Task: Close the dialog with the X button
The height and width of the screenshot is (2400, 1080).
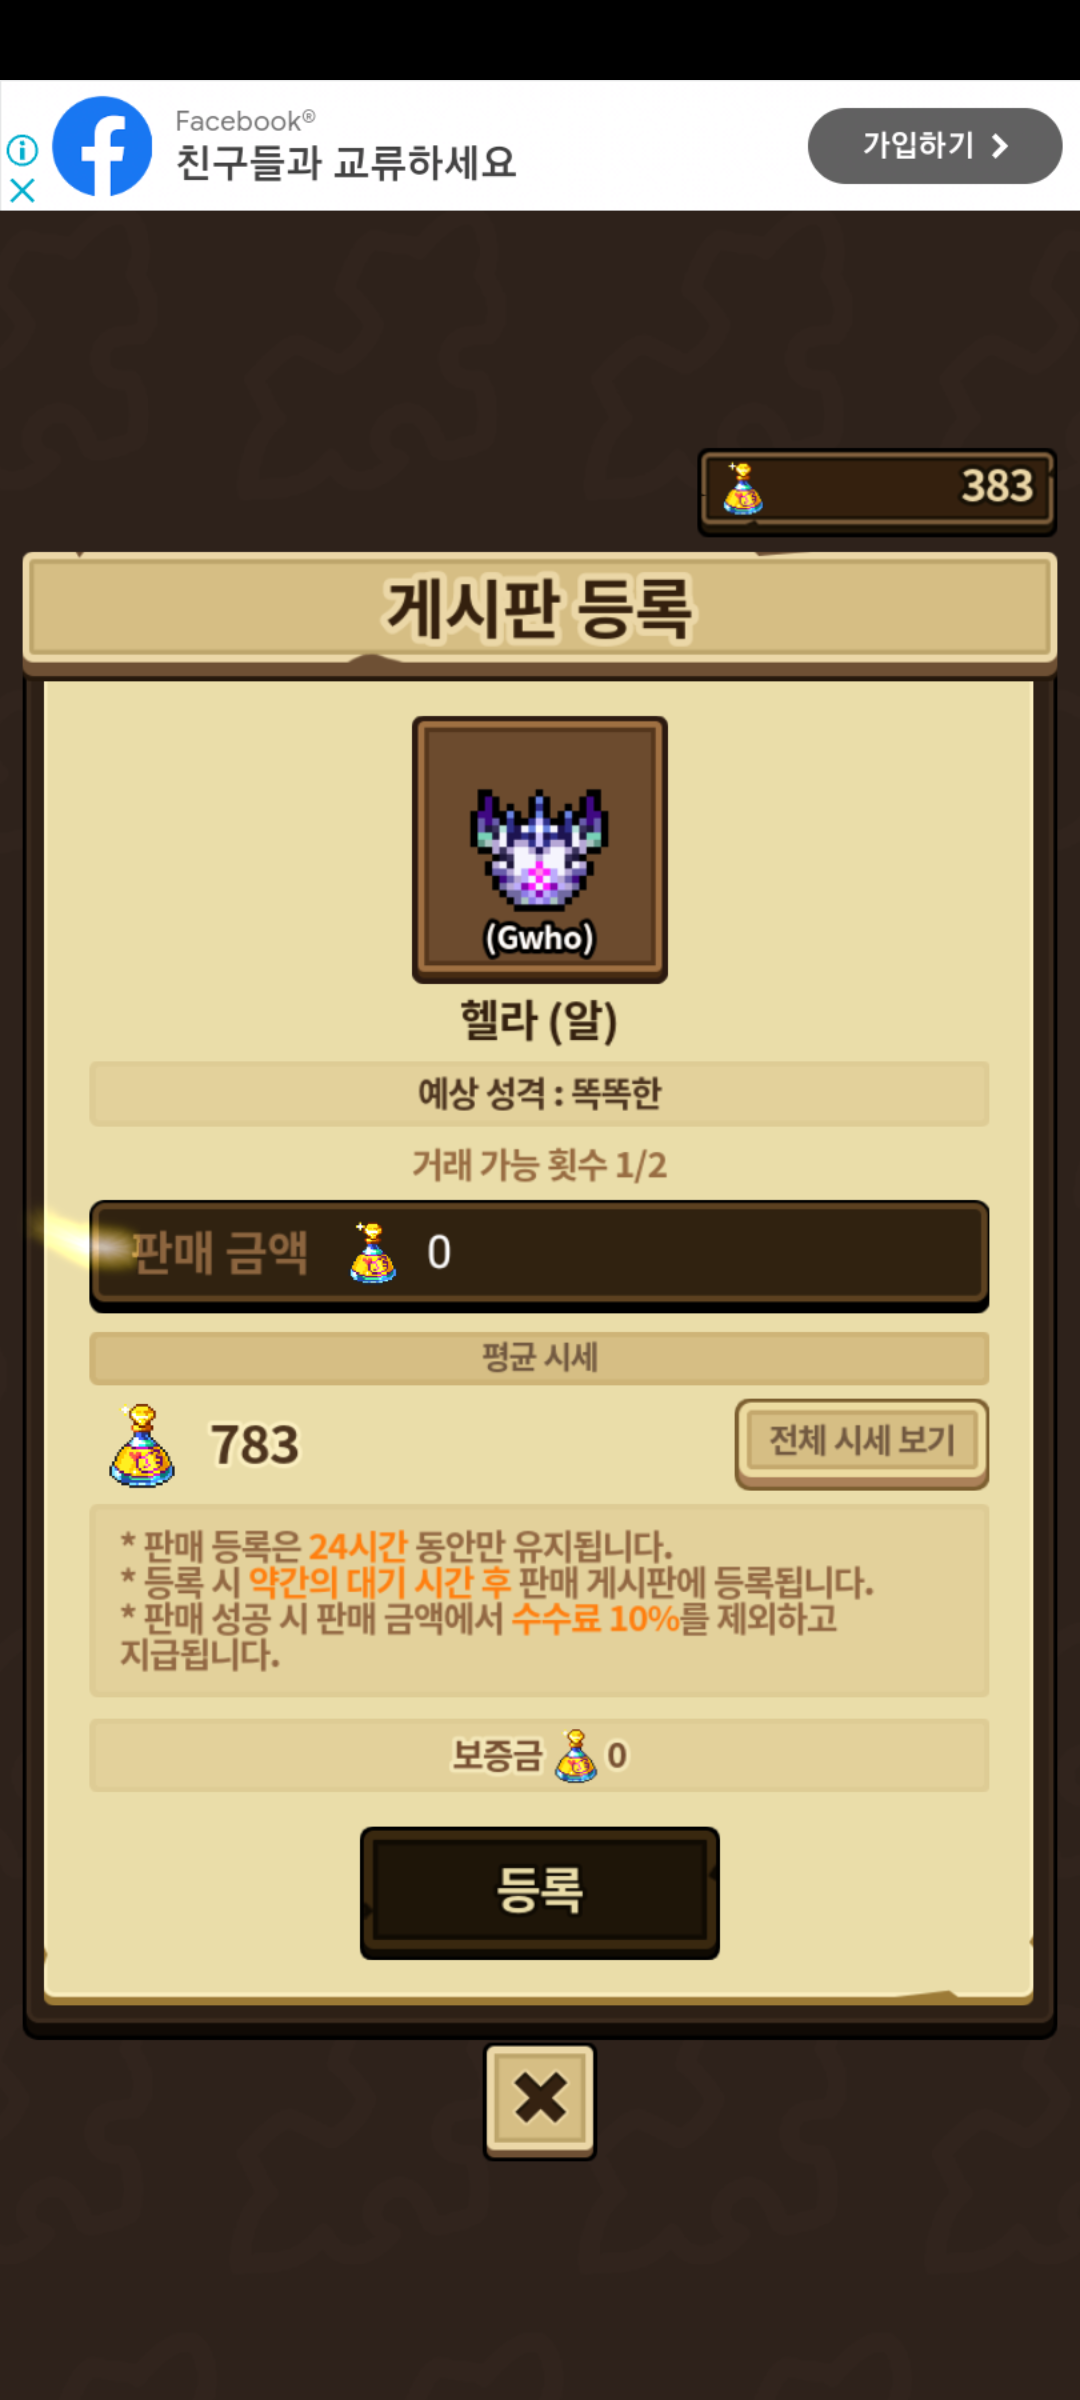Action: click(x=540, y=2099)
